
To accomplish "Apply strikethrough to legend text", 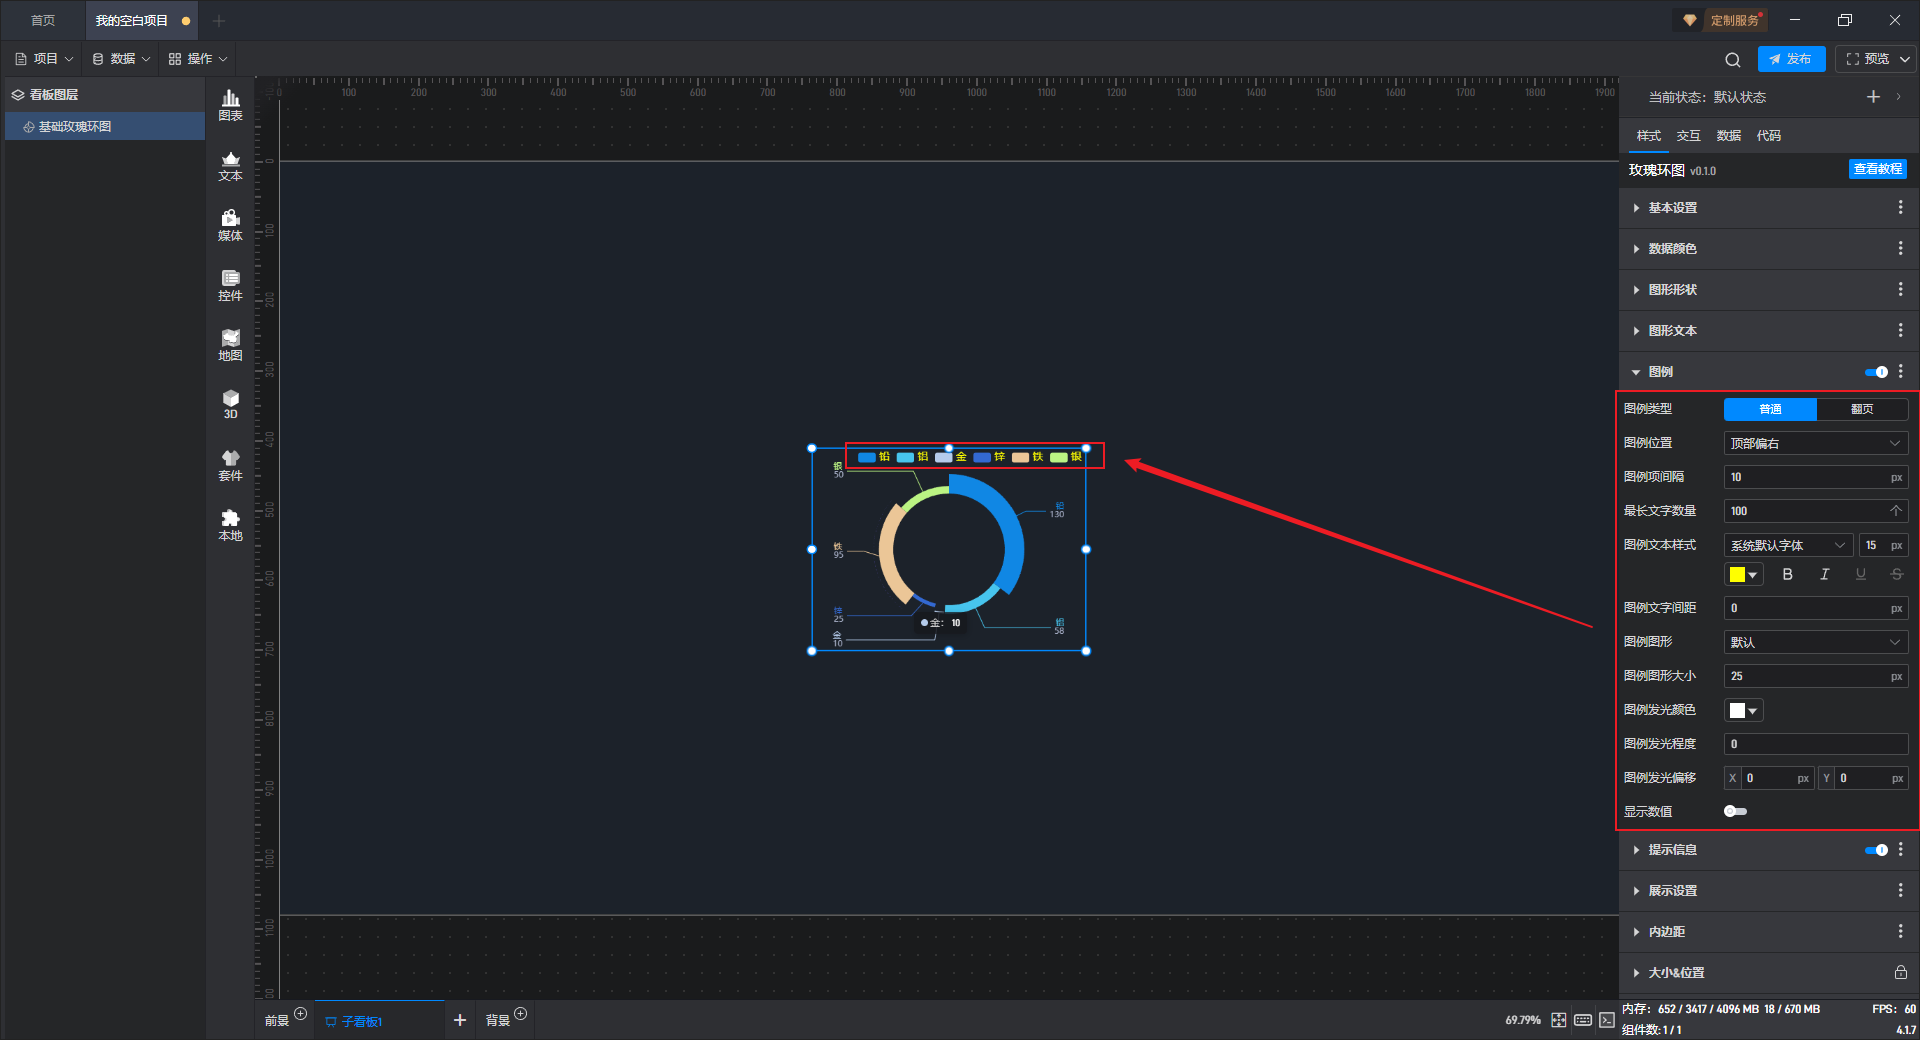I will pyautogui.click(x=1896, y=574).
